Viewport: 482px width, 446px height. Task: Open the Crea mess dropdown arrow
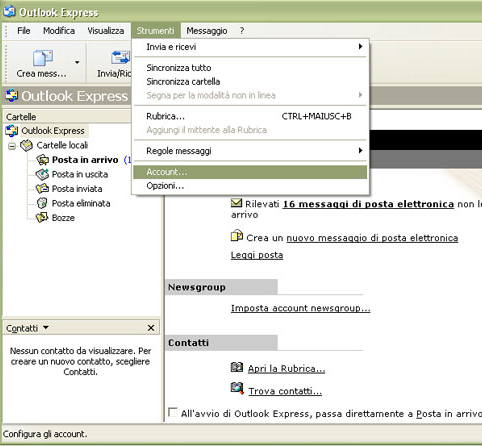click(x=77, y=62)
